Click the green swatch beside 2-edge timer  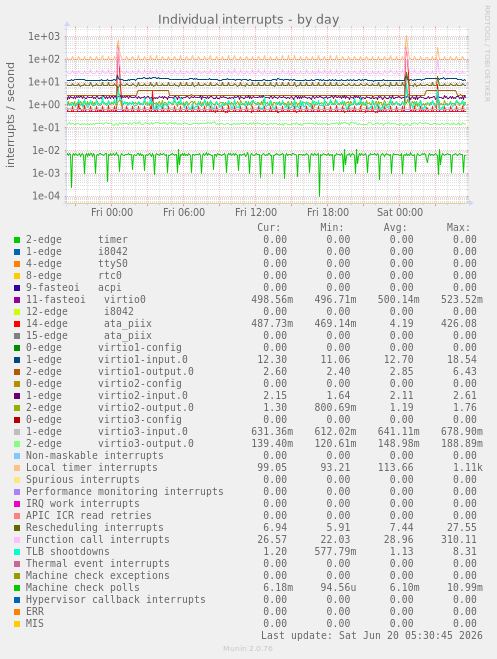17,240
